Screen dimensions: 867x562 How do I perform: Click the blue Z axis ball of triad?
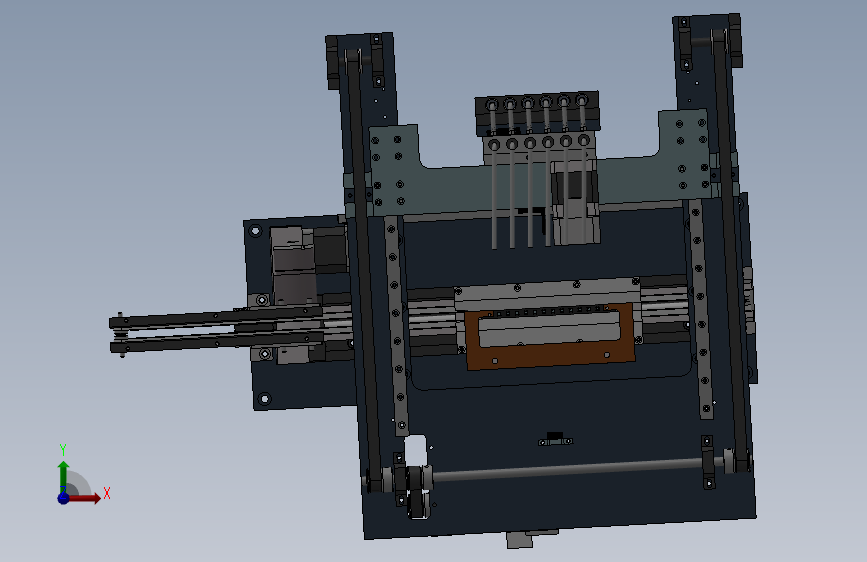click(x=63, y=498)
